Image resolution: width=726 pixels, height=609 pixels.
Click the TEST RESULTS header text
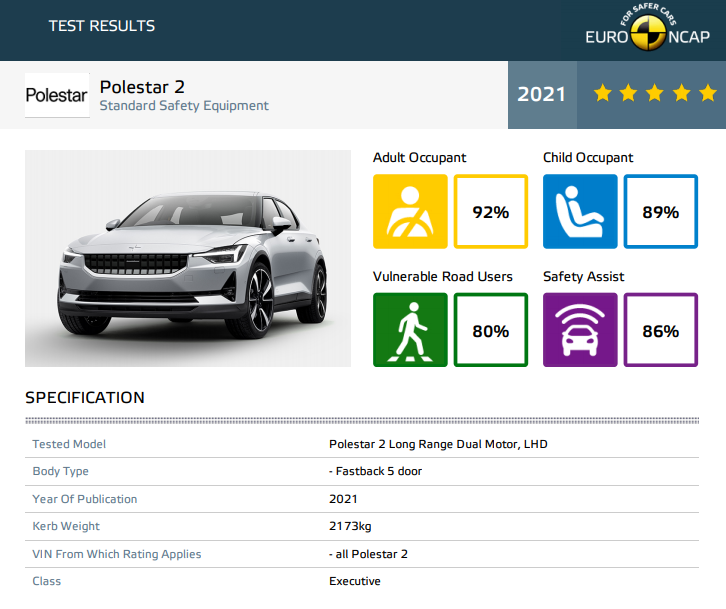(102, 26)
